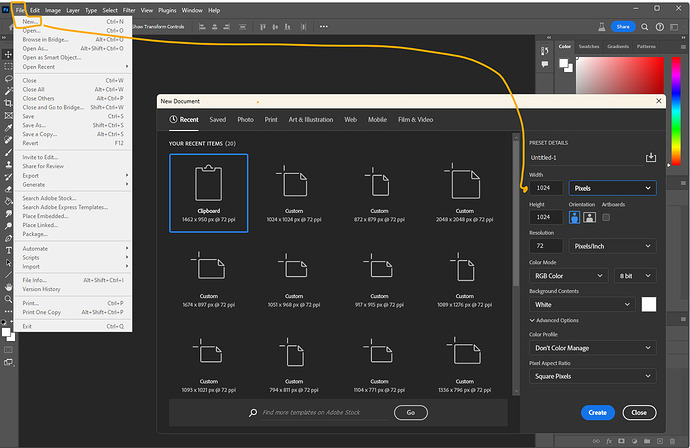690x448 pixels.
Task: Click the Width input field
Action: pyautogui.click(x=546, y=188)
